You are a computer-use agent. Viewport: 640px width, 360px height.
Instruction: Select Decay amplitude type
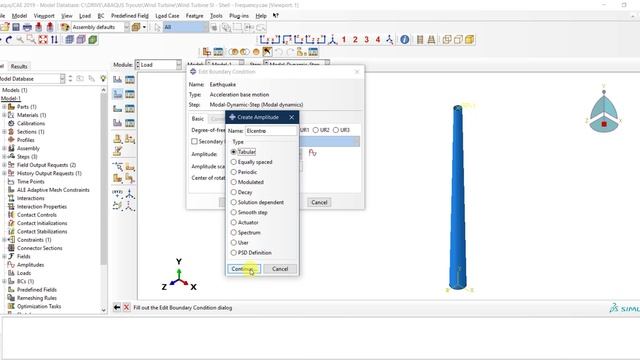pos(241,192)
